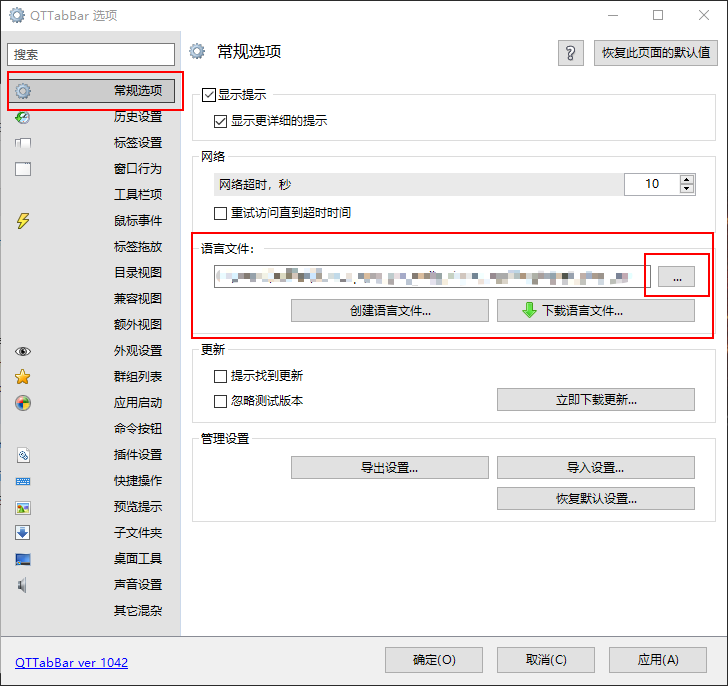Click the colorful orb icon beside 应用启动

[23, 403]
